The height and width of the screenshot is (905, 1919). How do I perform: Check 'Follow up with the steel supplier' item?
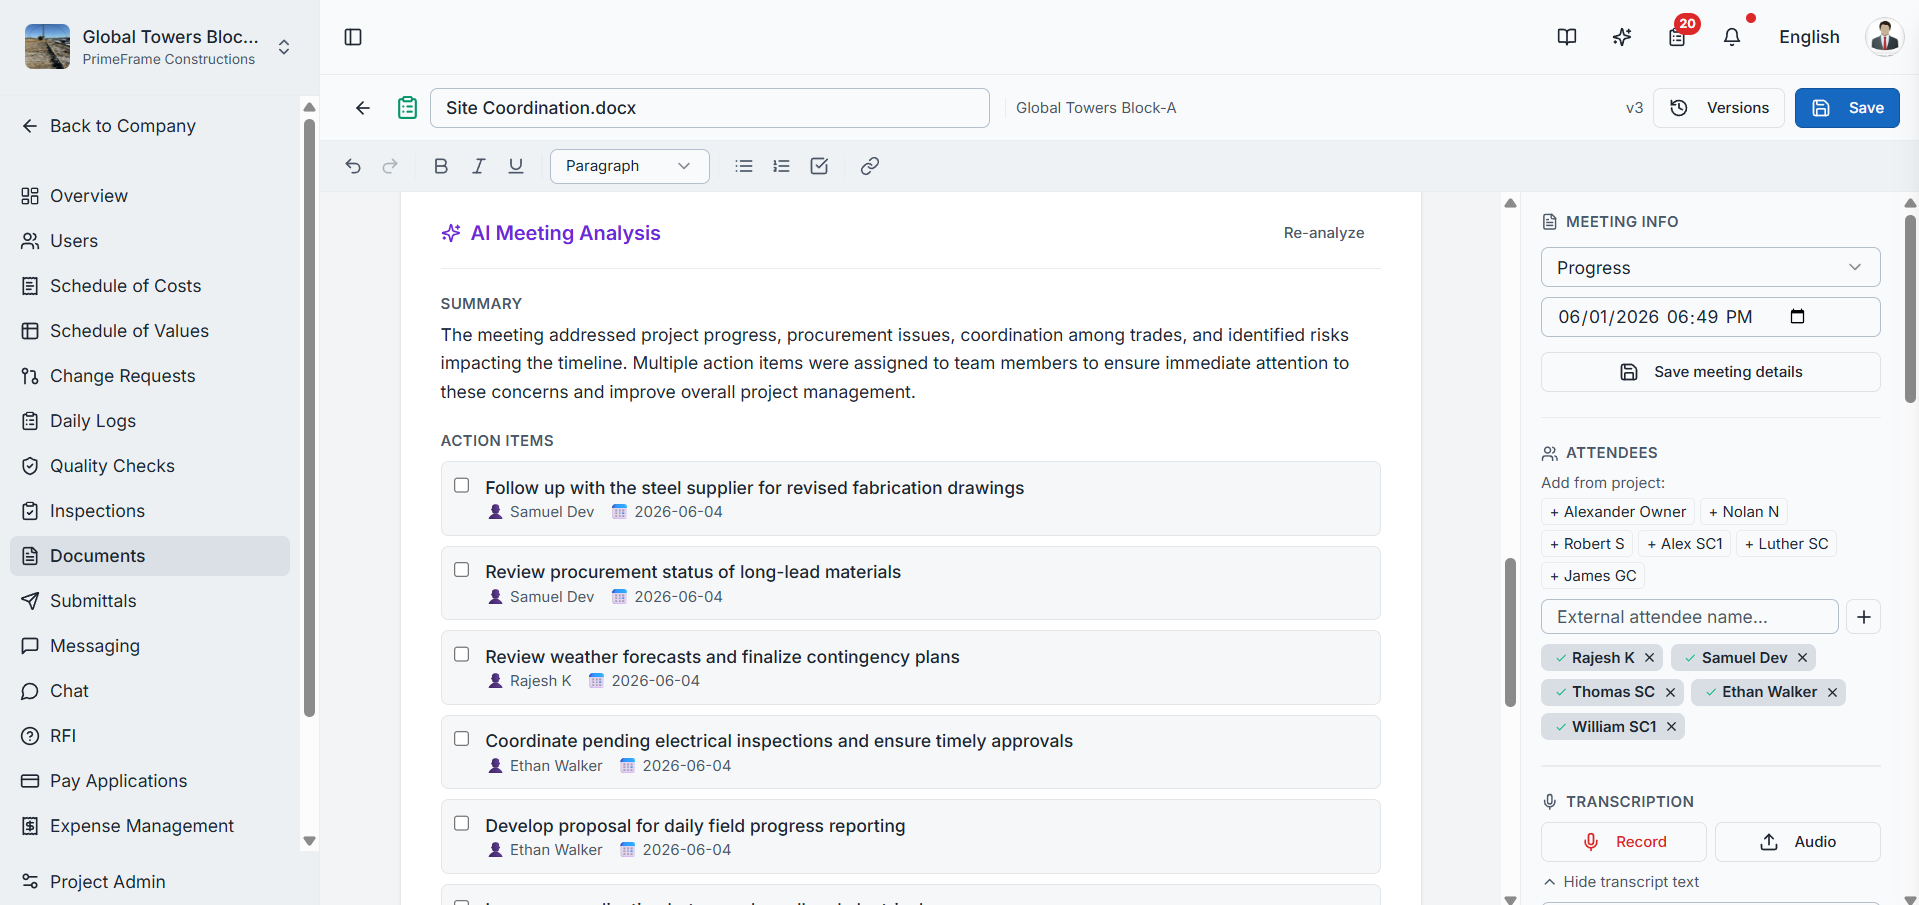(462, 485)
